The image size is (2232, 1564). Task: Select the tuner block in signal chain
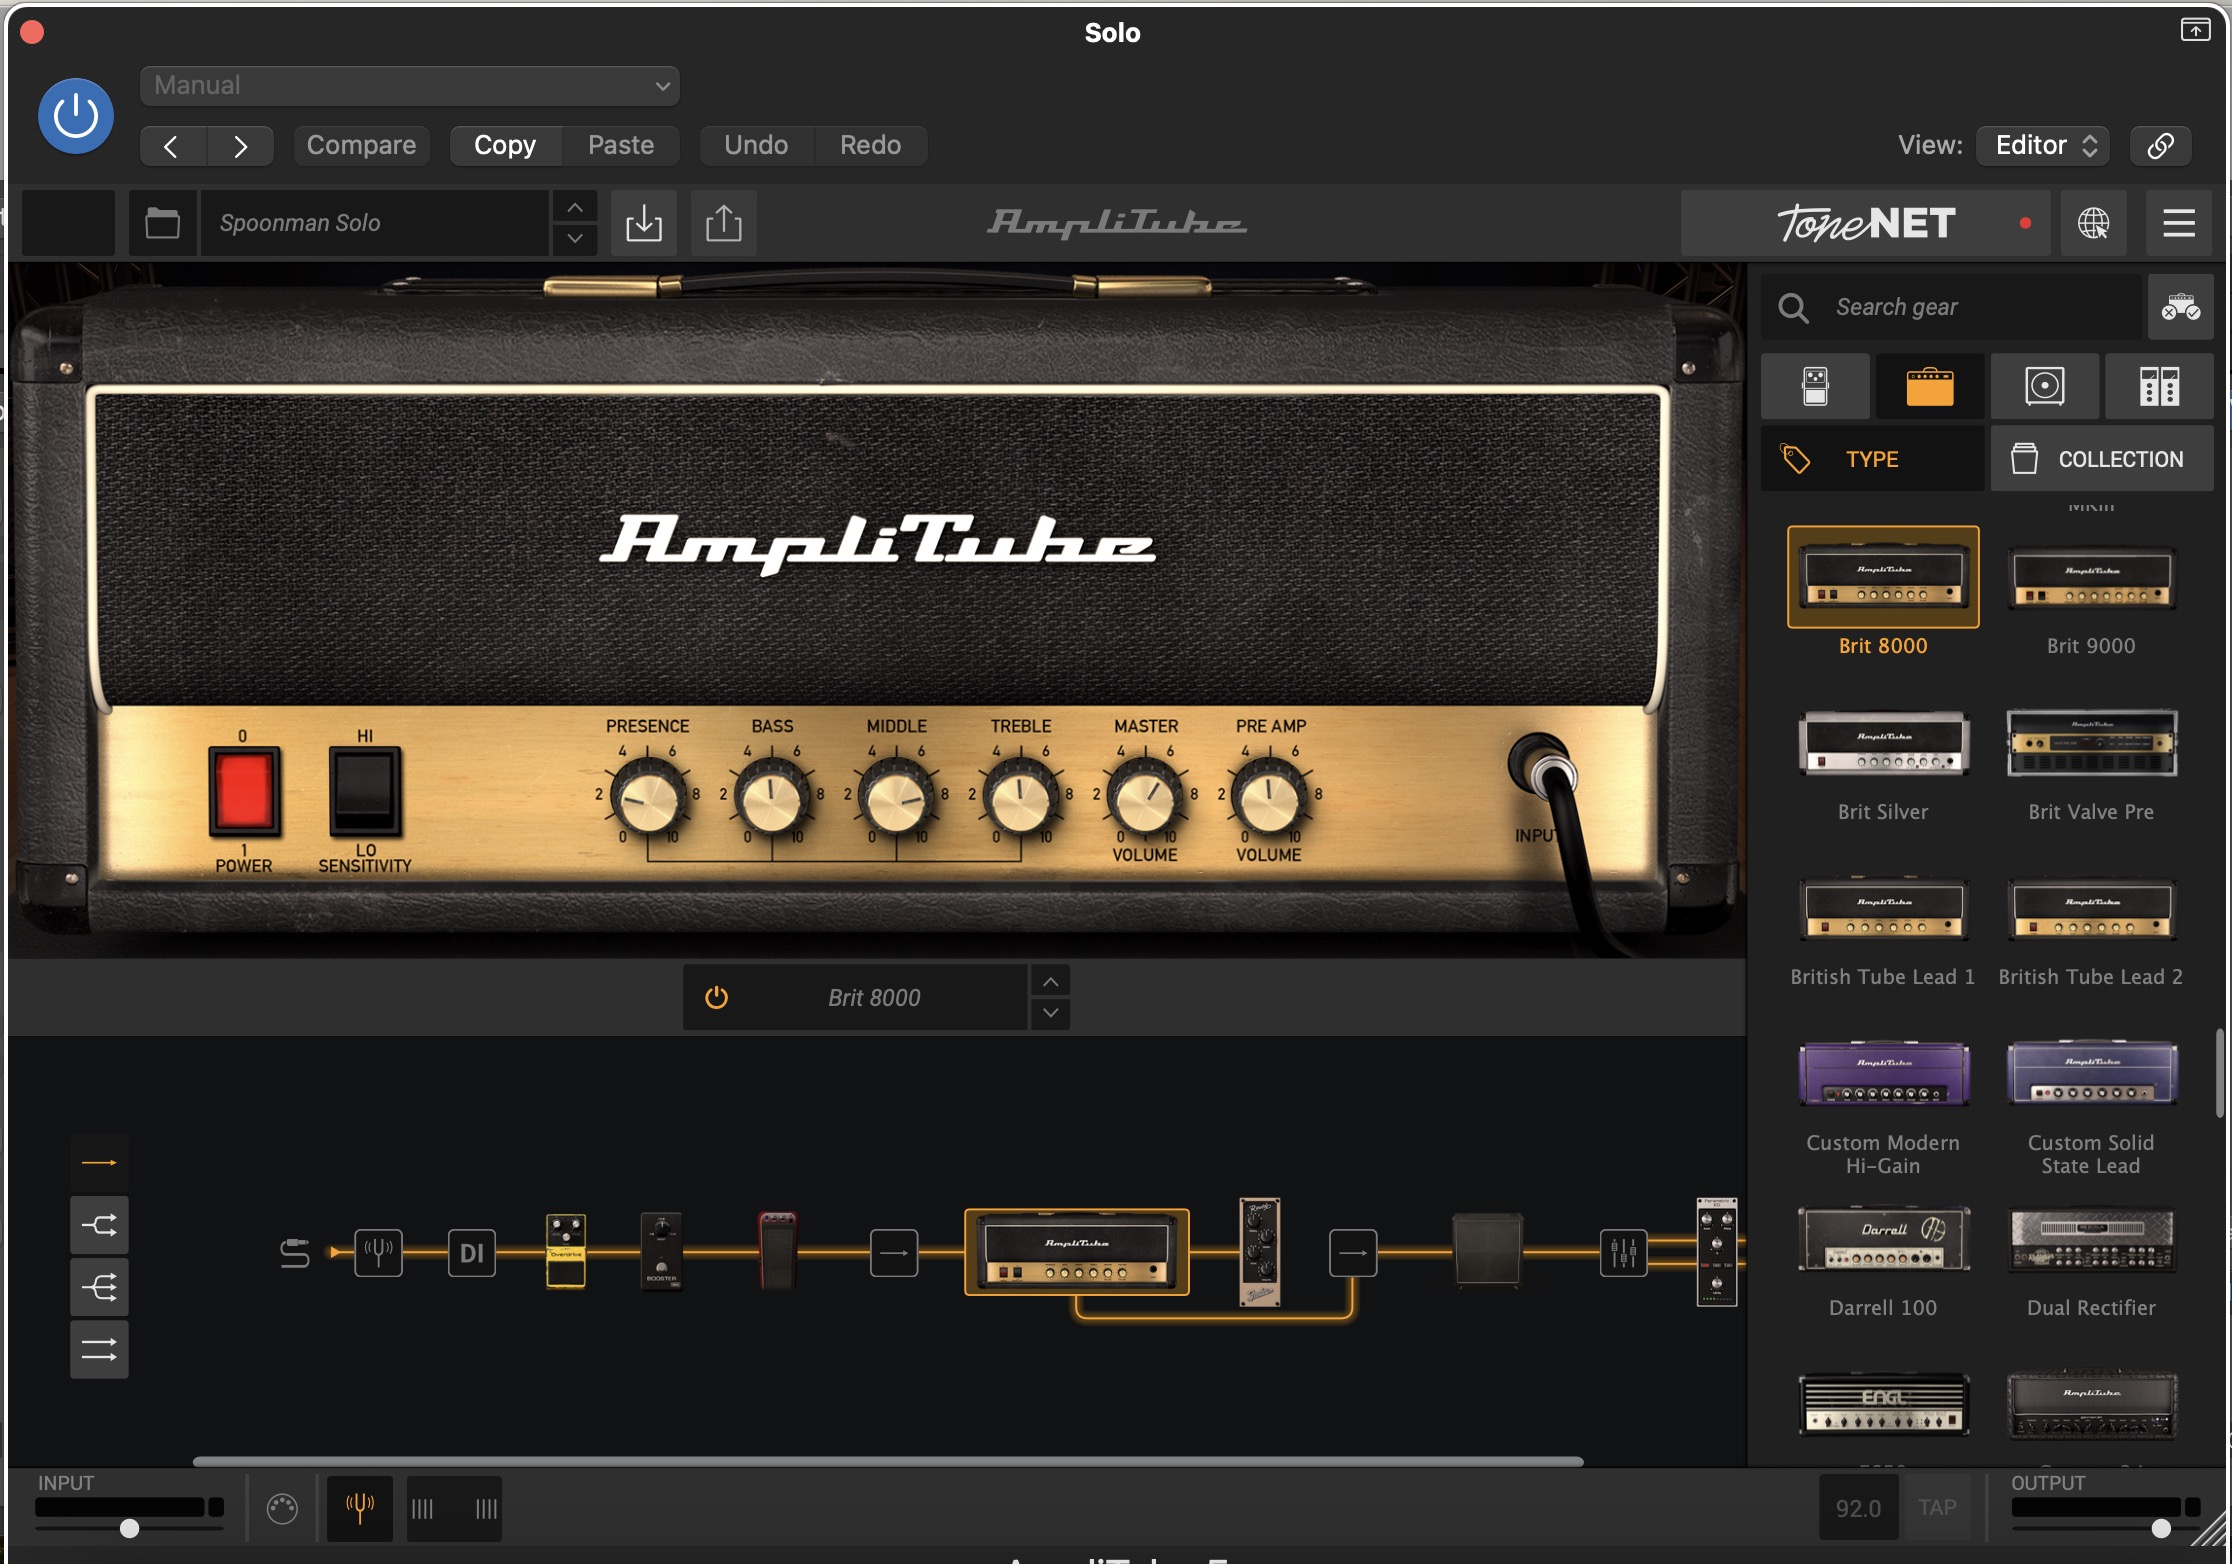click(379, 1252)
